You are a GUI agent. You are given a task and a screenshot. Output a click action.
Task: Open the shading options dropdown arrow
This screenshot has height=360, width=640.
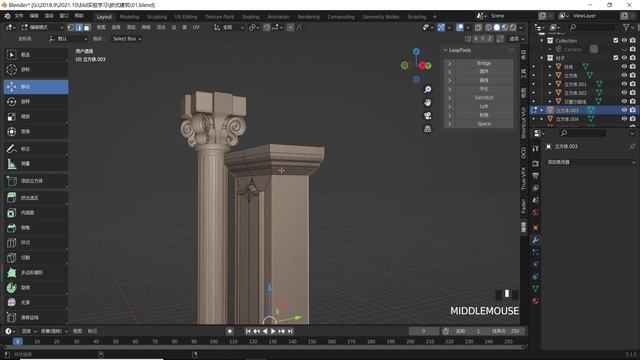(x=522, y=27)
